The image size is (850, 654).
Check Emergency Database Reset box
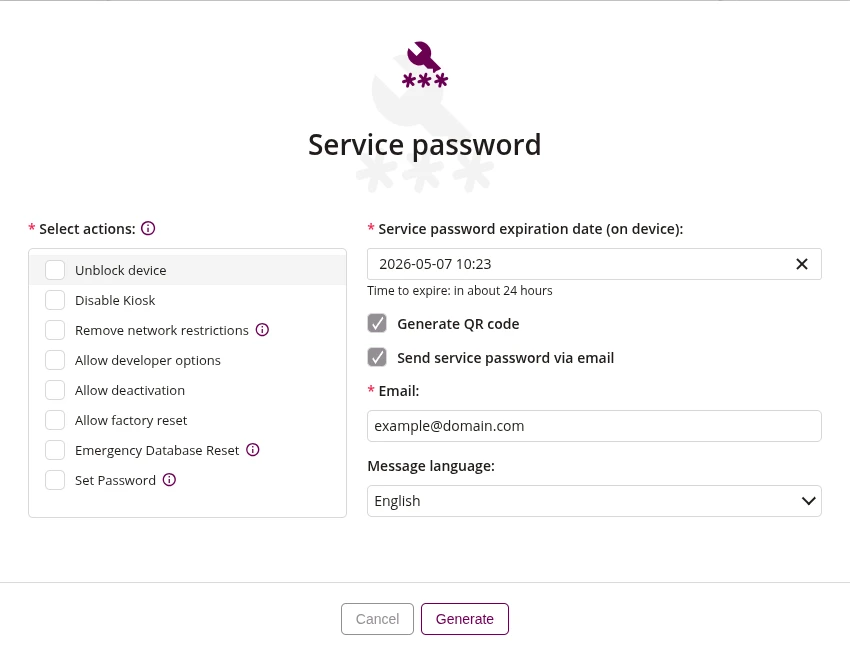tap(55, 450)
